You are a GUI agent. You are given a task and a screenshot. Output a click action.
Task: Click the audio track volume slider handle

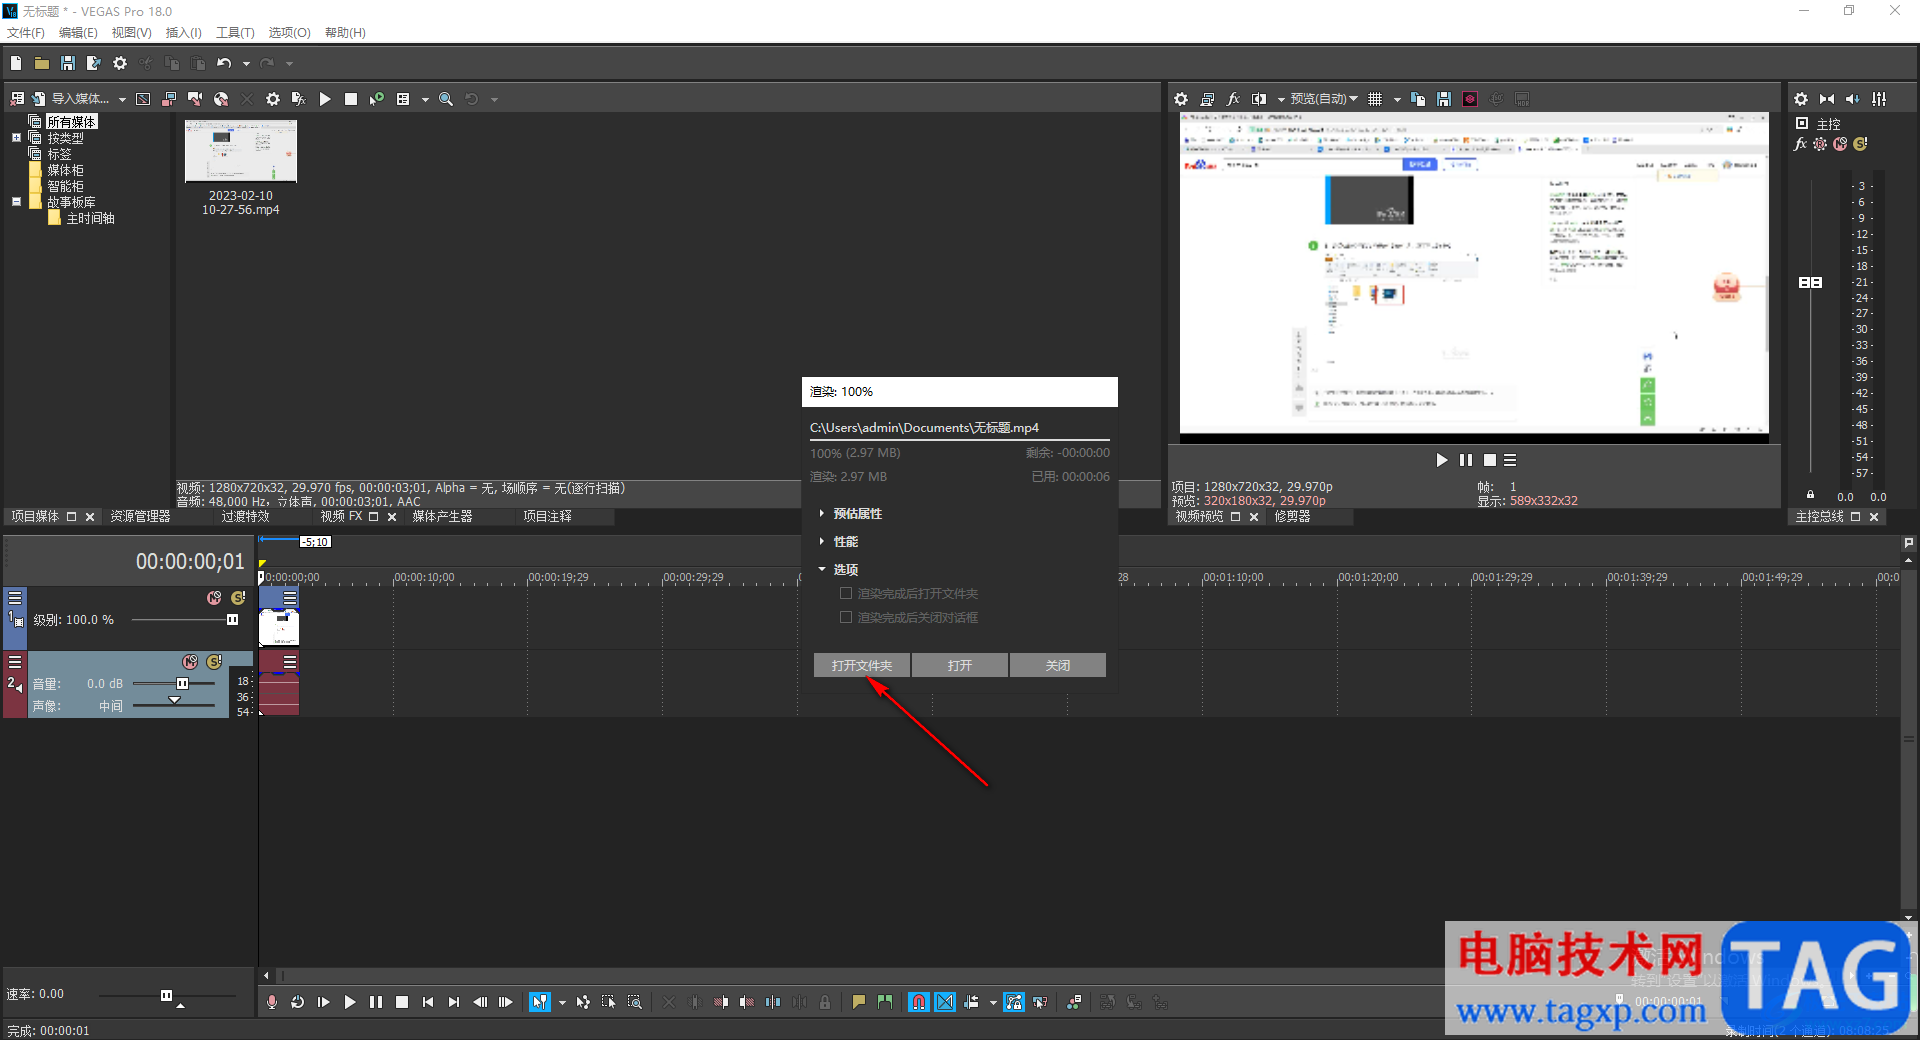182,683
